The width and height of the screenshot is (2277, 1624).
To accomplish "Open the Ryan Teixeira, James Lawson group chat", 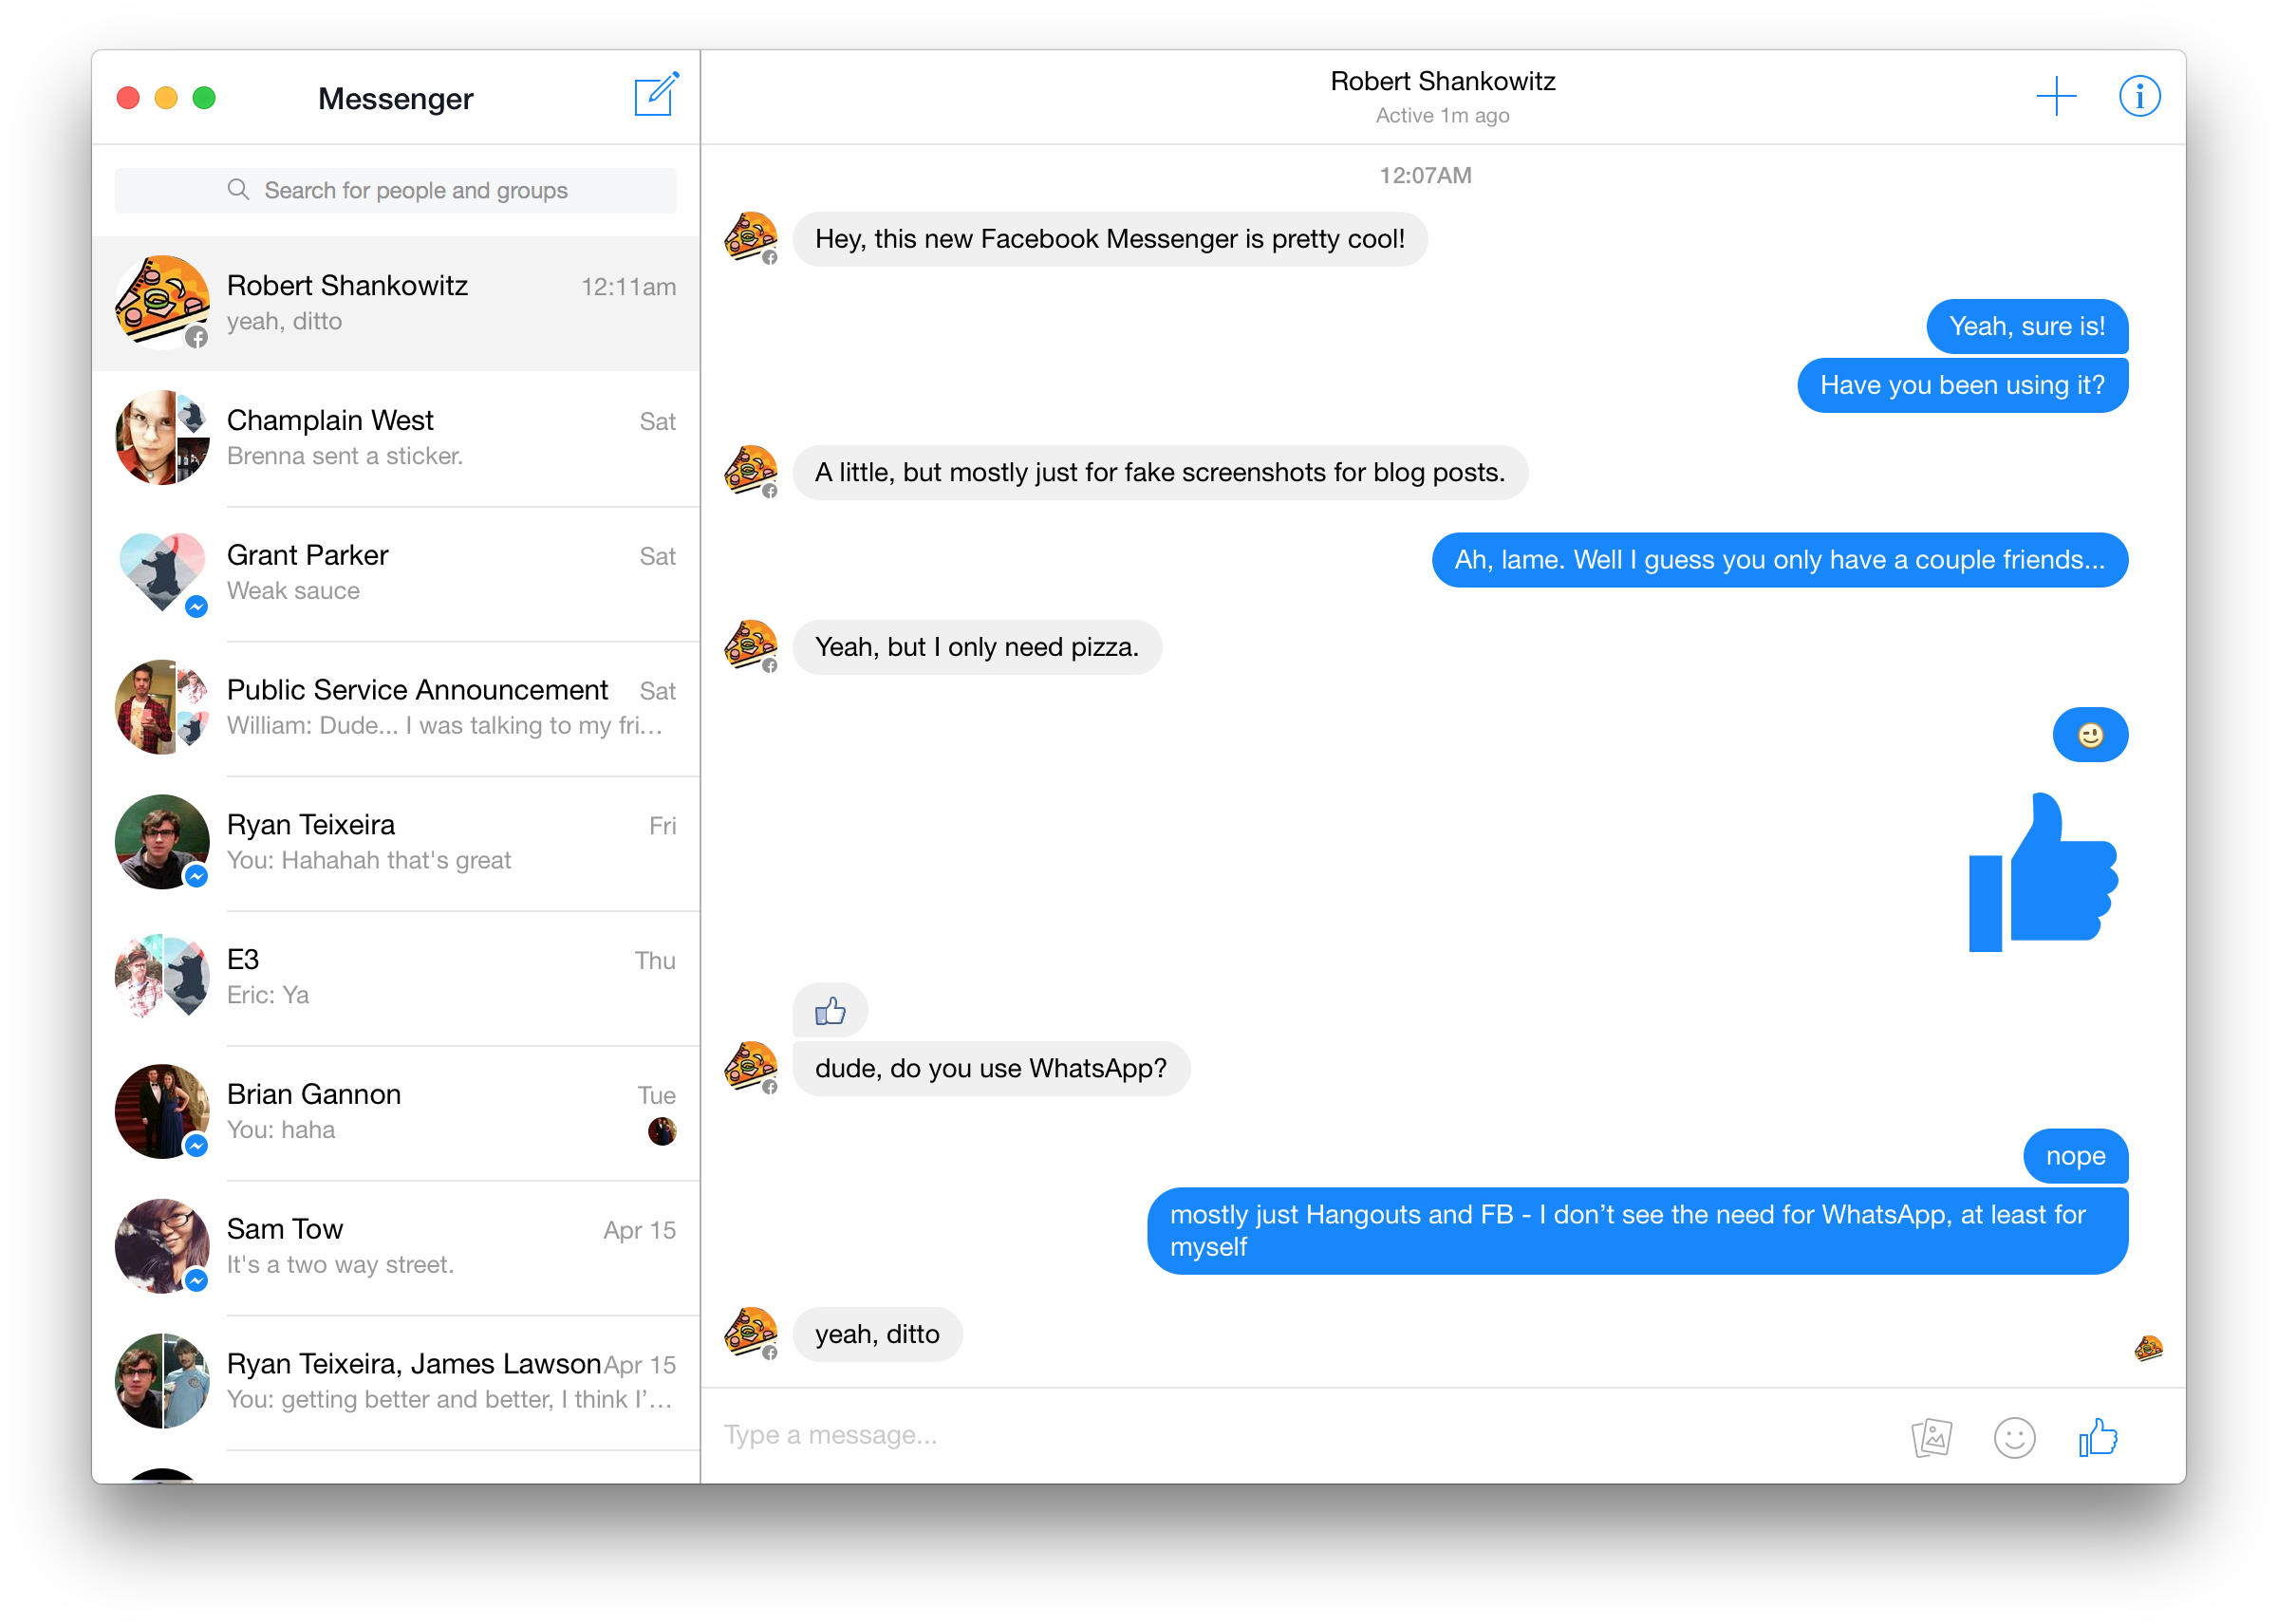I will coord(396,1381).
